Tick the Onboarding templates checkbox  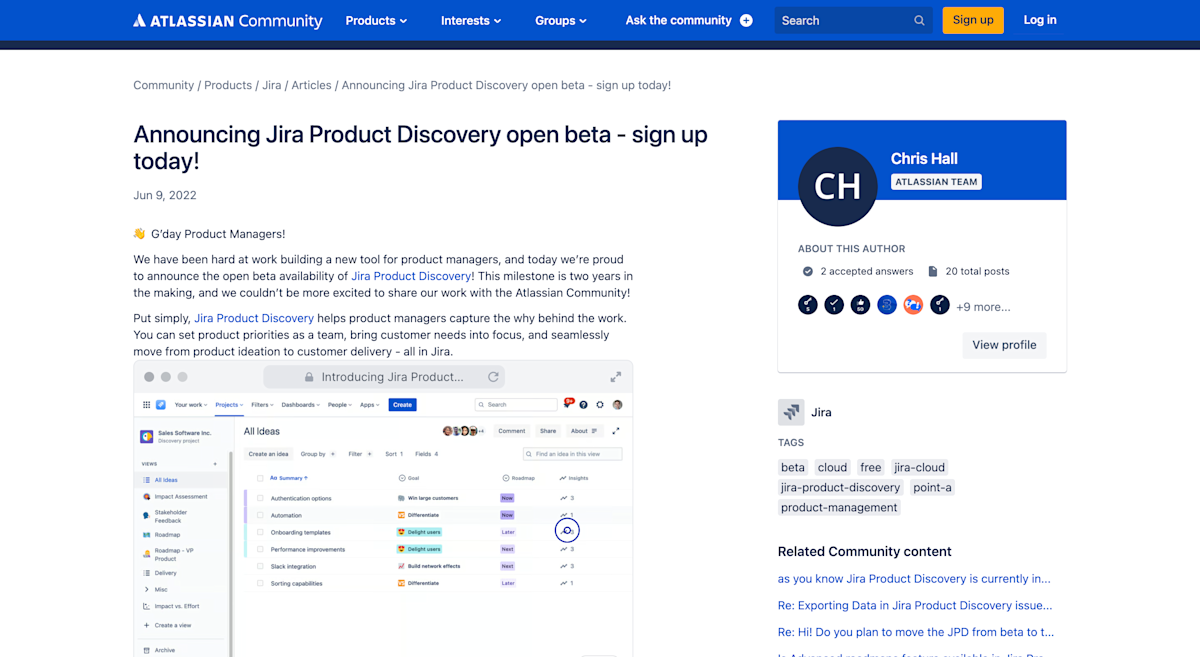click(260, 532)
